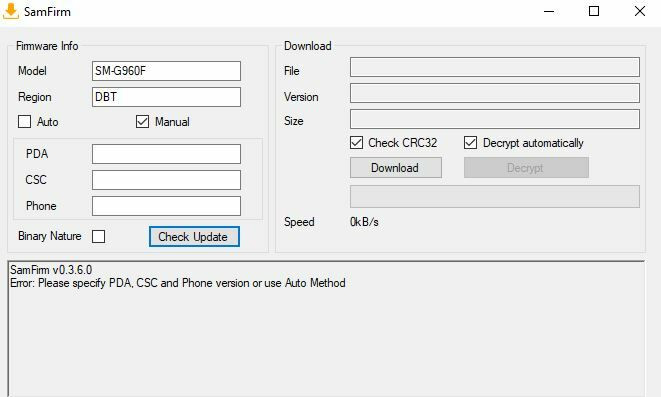Click the Check Update button
The width and height of the screenshot is (661, 397).
(194, 236)
